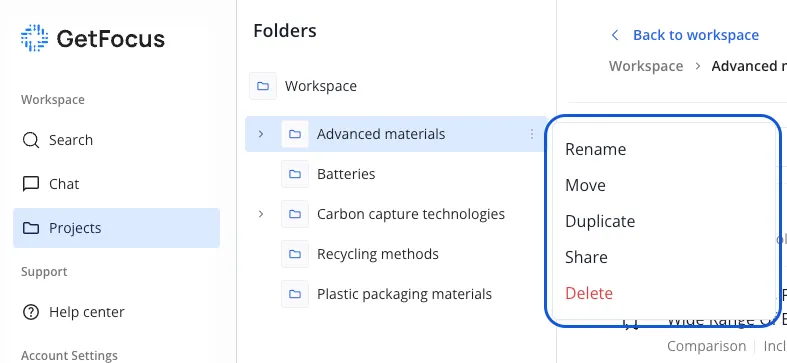Open Projects in the sidebar

coord(116,228)
